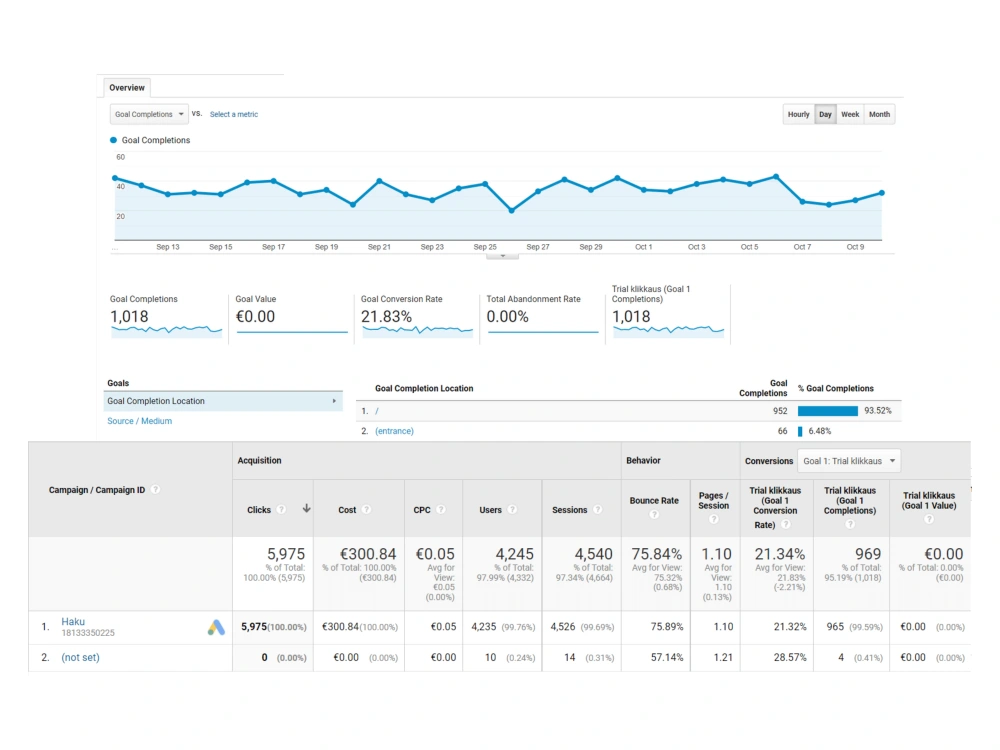Open the Source / Medium link
This screenshot has height=750, width=1000.
[x=140, y=421]
